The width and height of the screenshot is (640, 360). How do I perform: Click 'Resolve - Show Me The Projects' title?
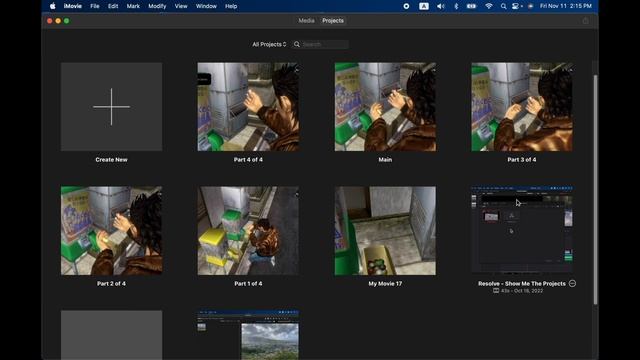click(x=522, y=283)
